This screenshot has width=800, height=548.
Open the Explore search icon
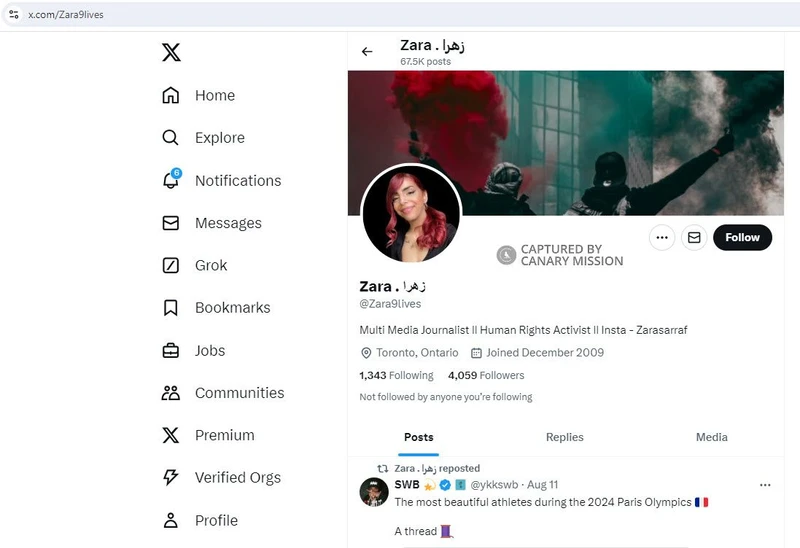click(x=170, y=138)
